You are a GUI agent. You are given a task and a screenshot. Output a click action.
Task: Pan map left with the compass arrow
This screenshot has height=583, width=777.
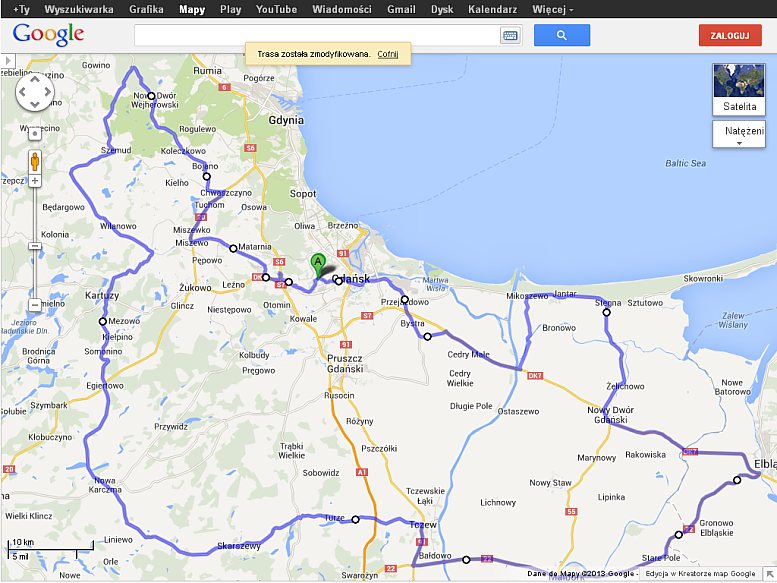[x=22, y=92]
